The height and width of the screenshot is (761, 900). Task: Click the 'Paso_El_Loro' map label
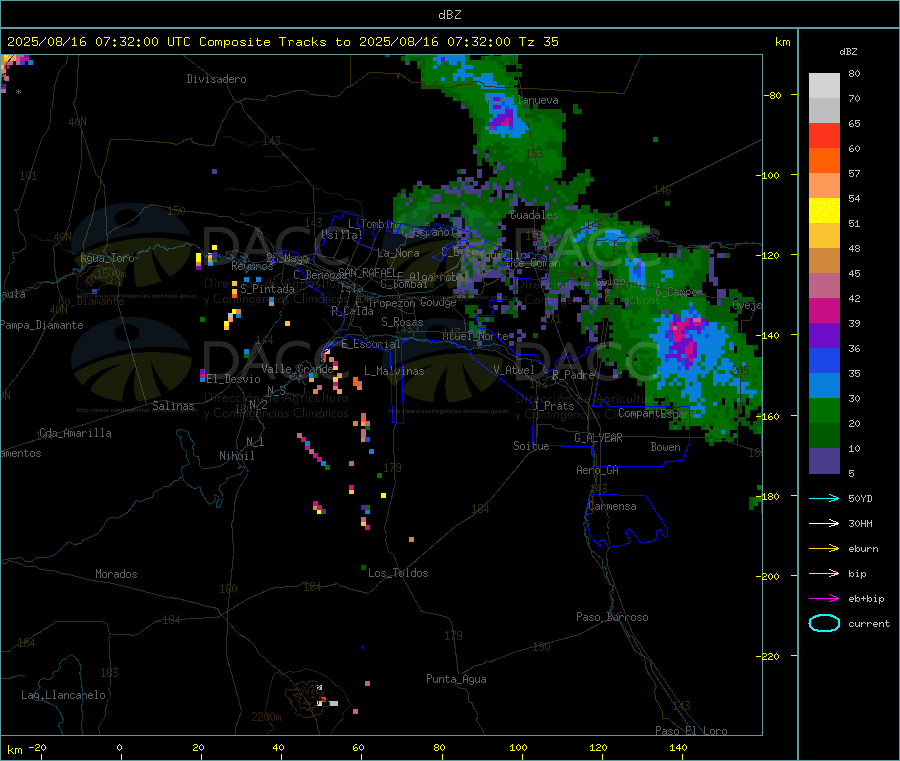tap(692, 731)
